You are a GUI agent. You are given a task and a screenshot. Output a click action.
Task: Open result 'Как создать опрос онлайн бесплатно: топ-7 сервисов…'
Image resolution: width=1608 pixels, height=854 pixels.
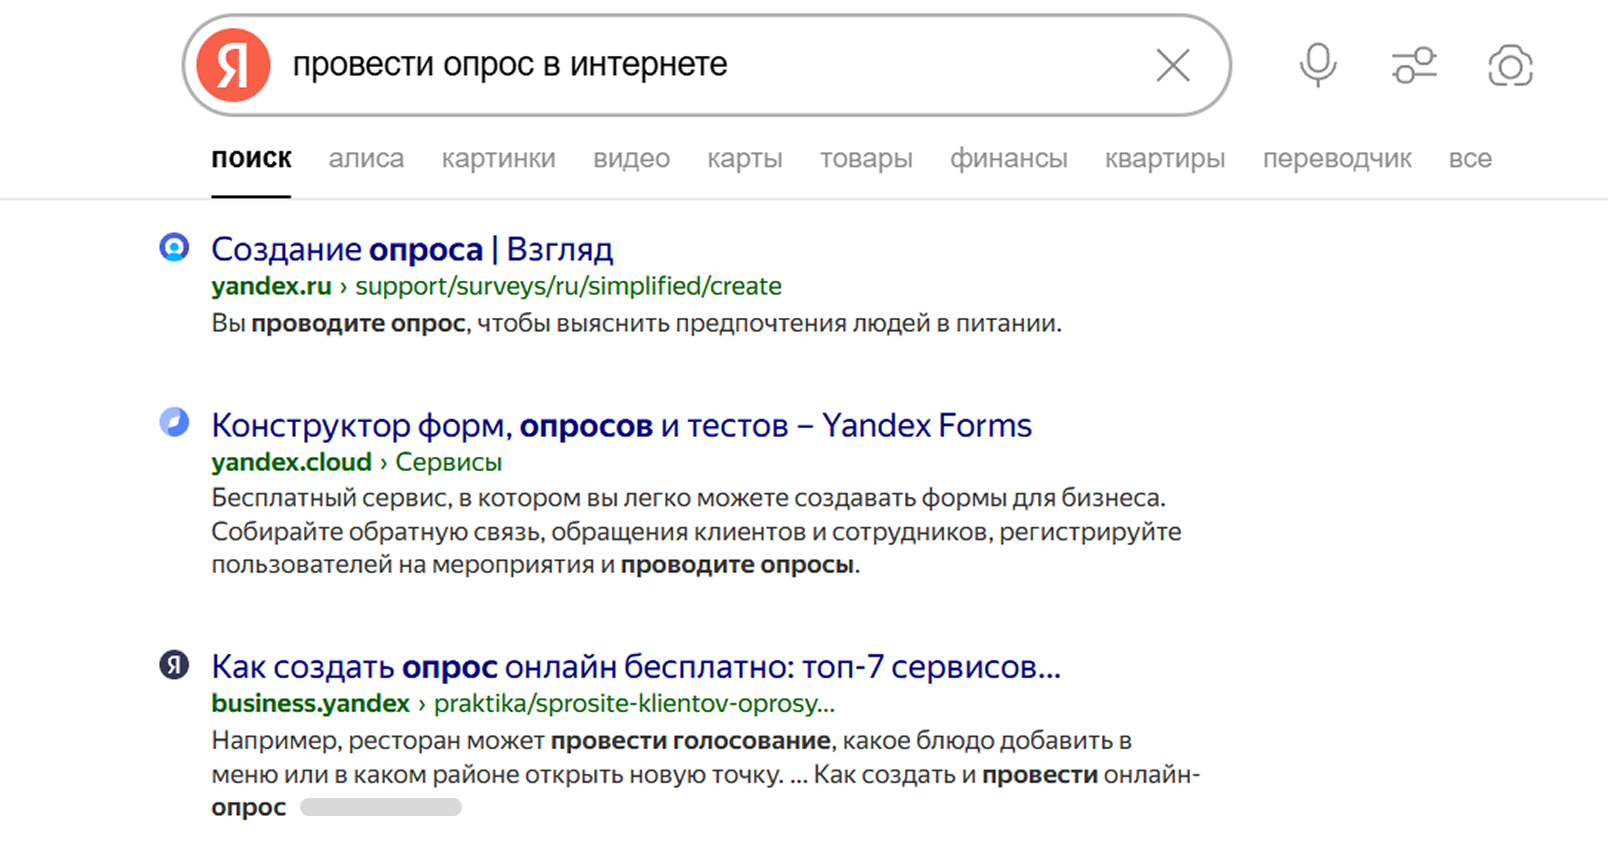tap(636, 666)
